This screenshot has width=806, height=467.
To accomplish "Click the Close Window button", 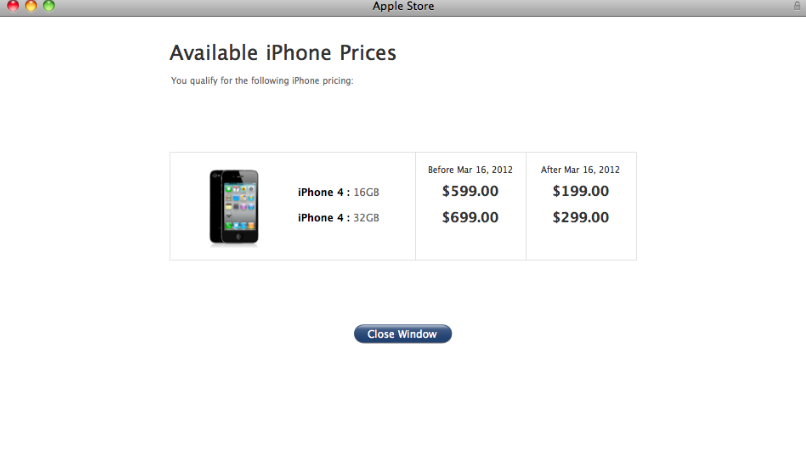I will [x=402, y=334].
